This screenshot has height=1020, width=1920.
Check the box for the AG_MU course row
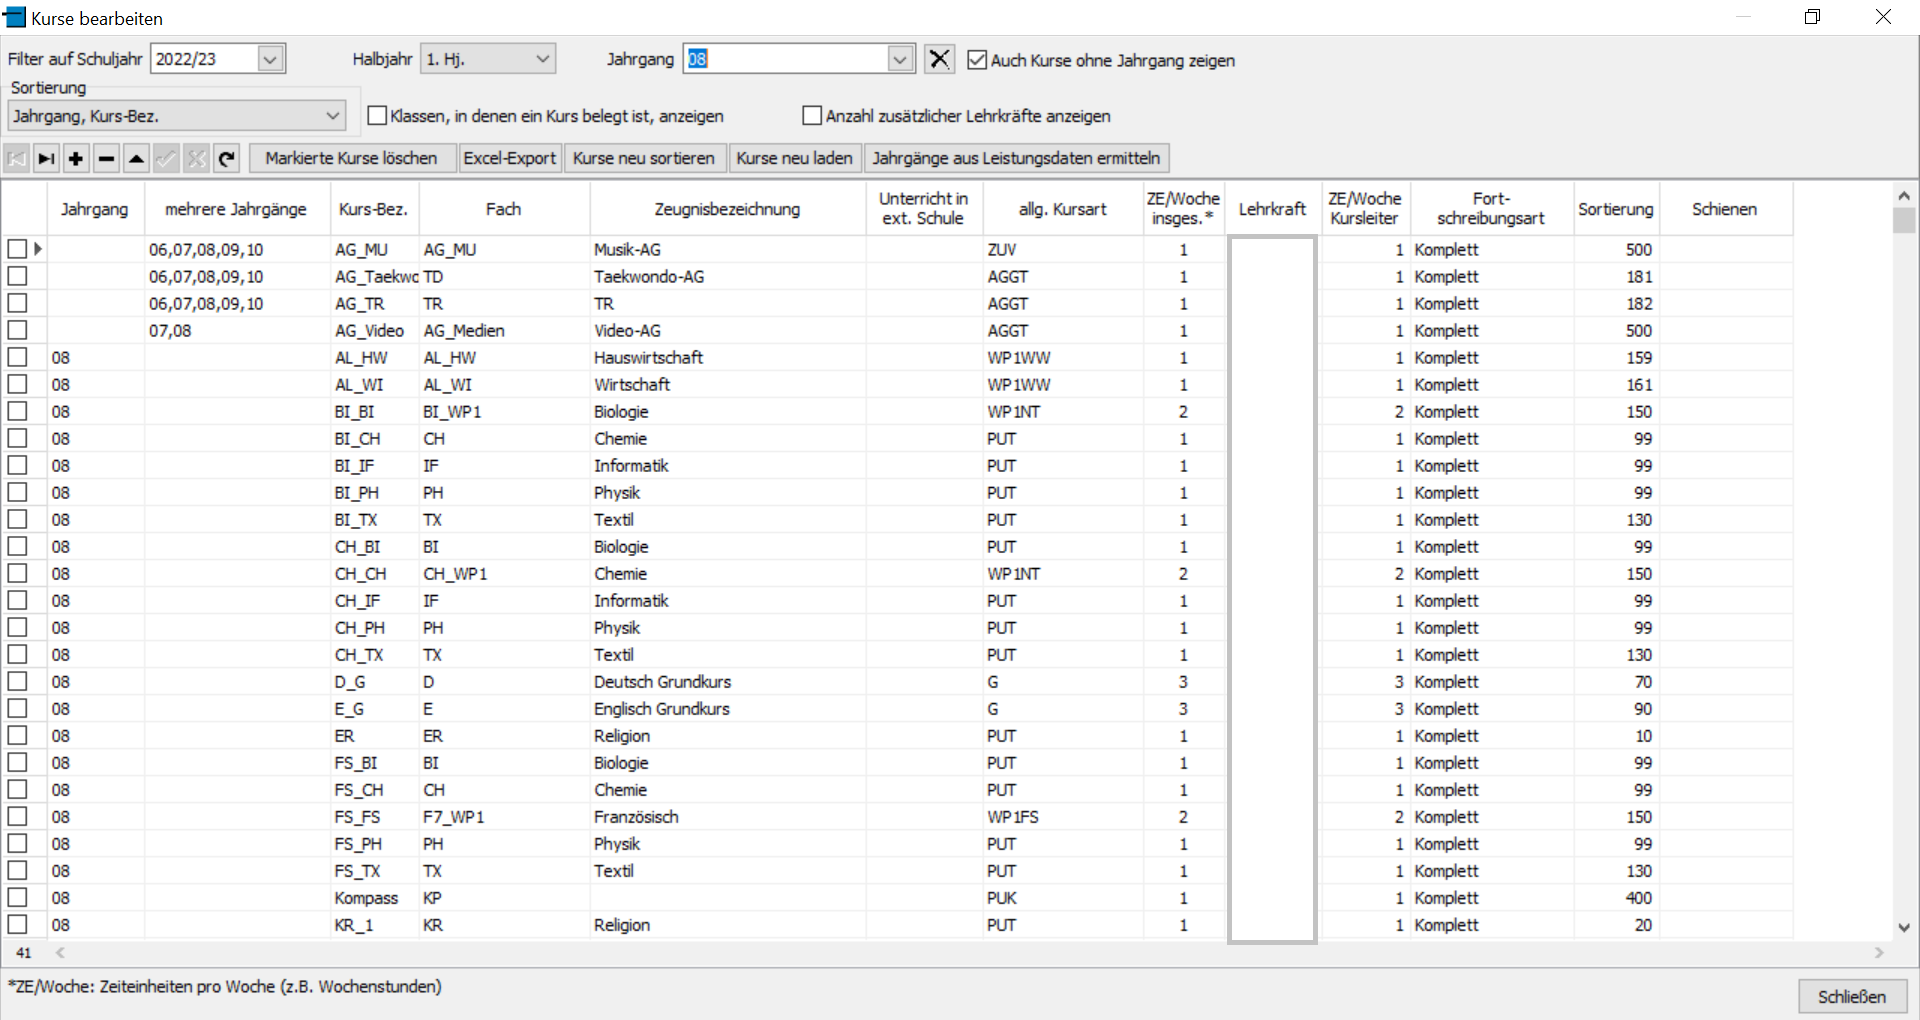point(17,249)
